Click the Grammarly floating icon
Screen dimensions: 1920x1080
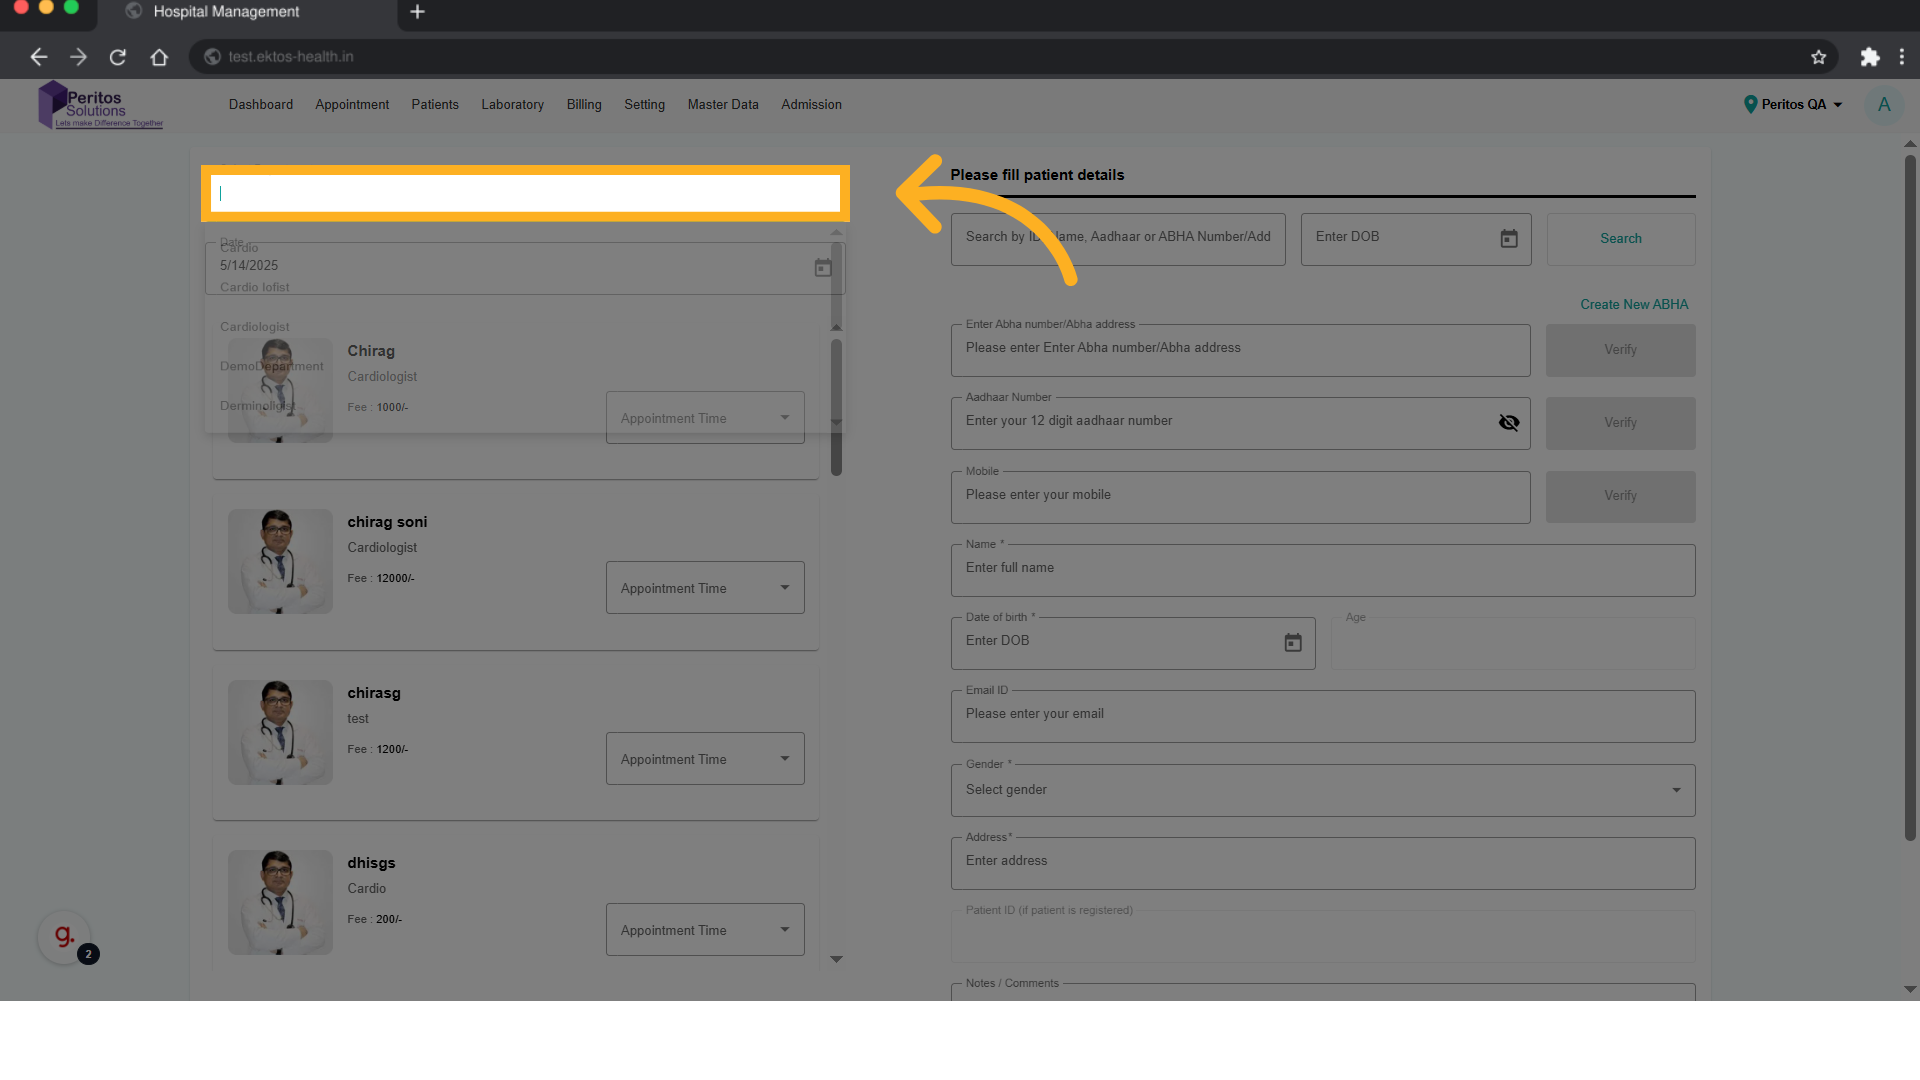point(65,937)
